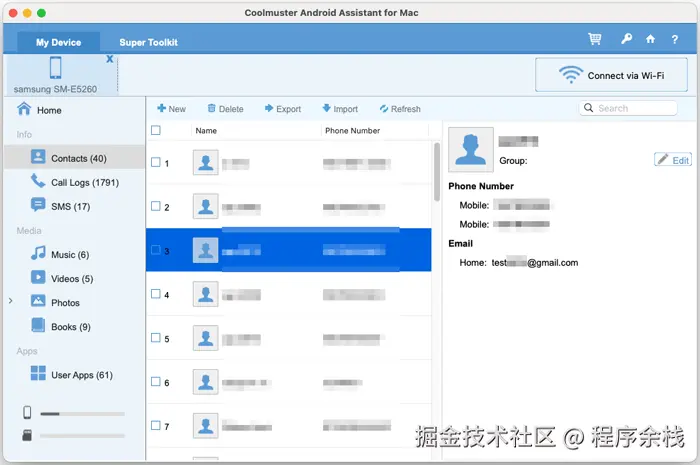Switch to the Super Toolkit tab
The width and height of the screenshot is (700, 465).
tap(148, 42)
